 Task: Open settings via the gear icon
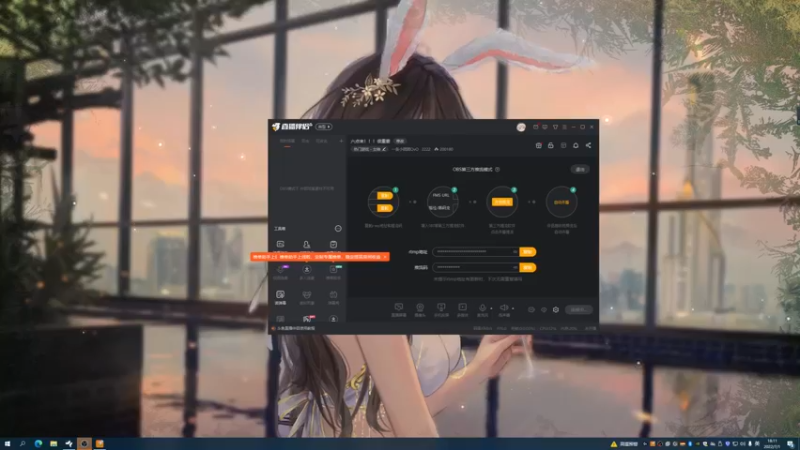click(x=556, y=310)
